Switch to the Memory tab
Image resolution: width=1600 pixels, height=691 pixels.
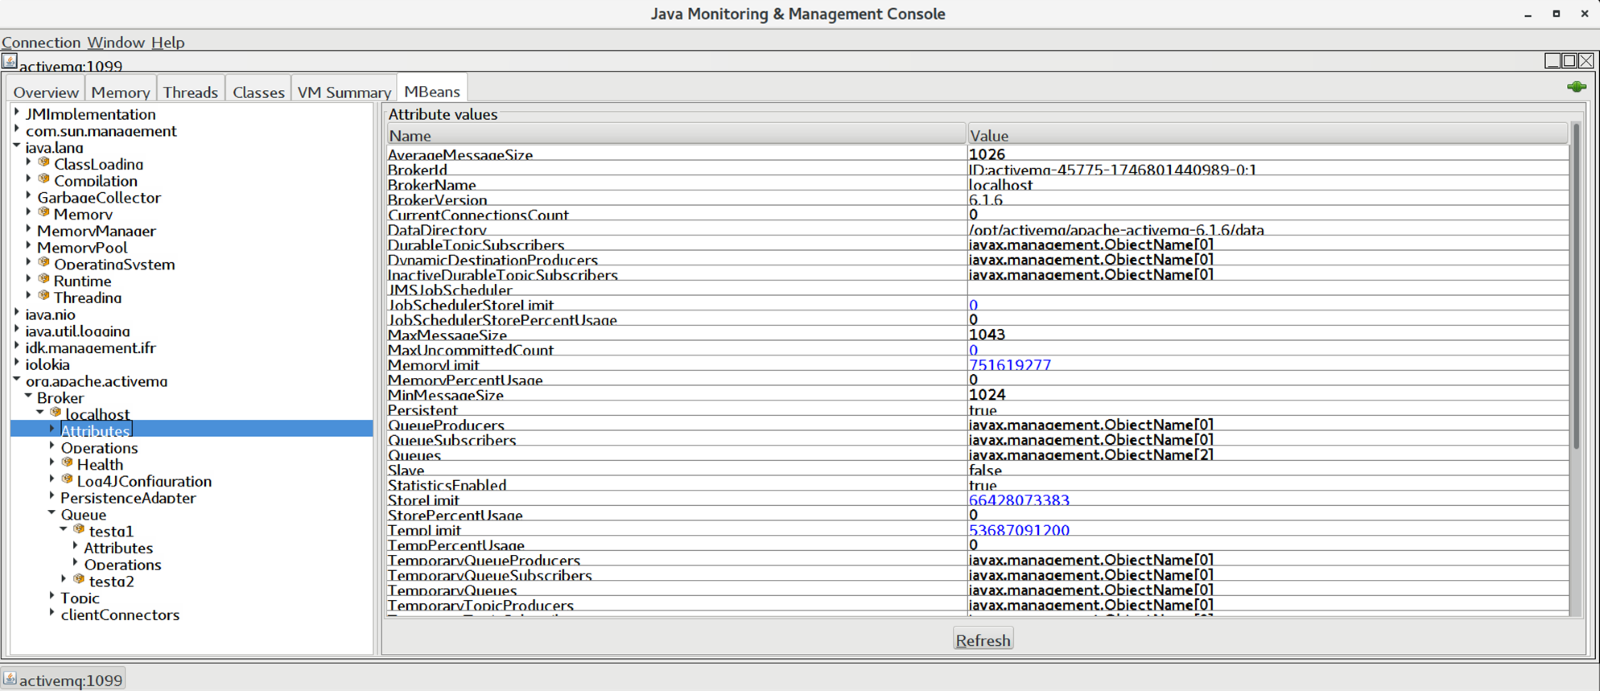coord(120,91)
